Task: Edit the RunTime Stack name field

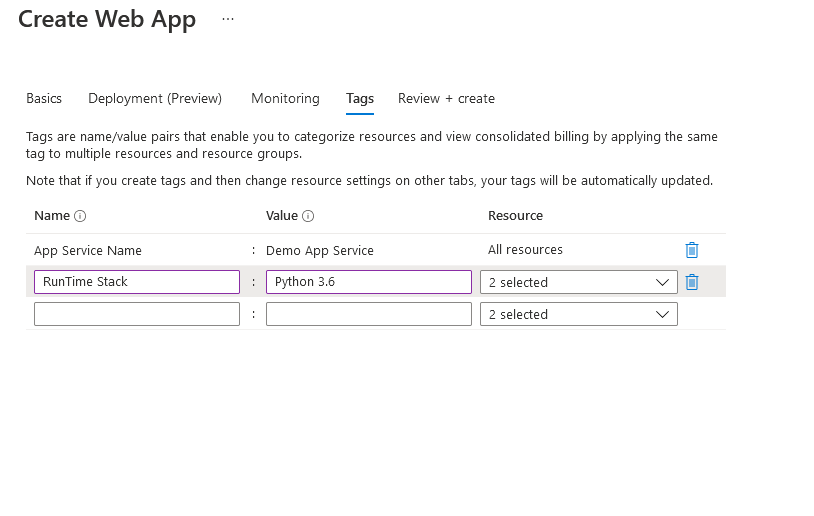Action: [137, 282]
